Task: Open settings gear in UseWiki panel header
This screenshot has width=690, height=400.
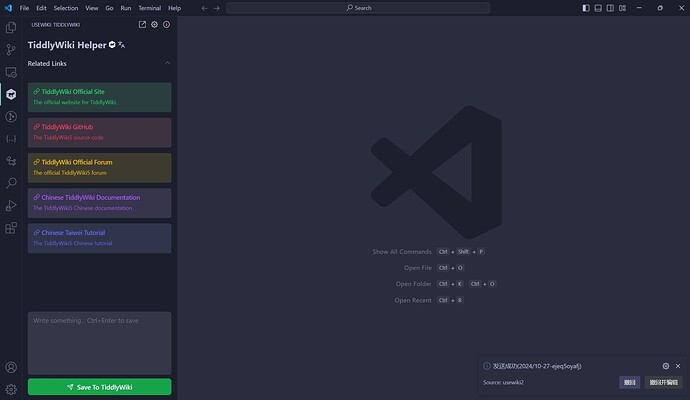Action: [154, 25]
